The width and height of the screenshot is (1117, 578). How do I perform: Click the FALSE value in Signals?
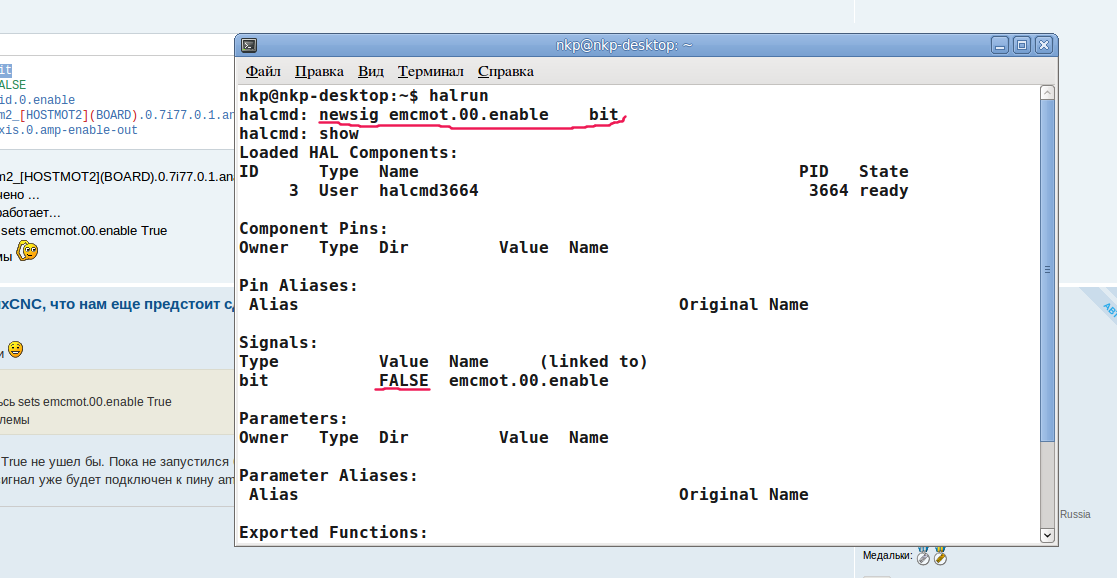point(404,381)
